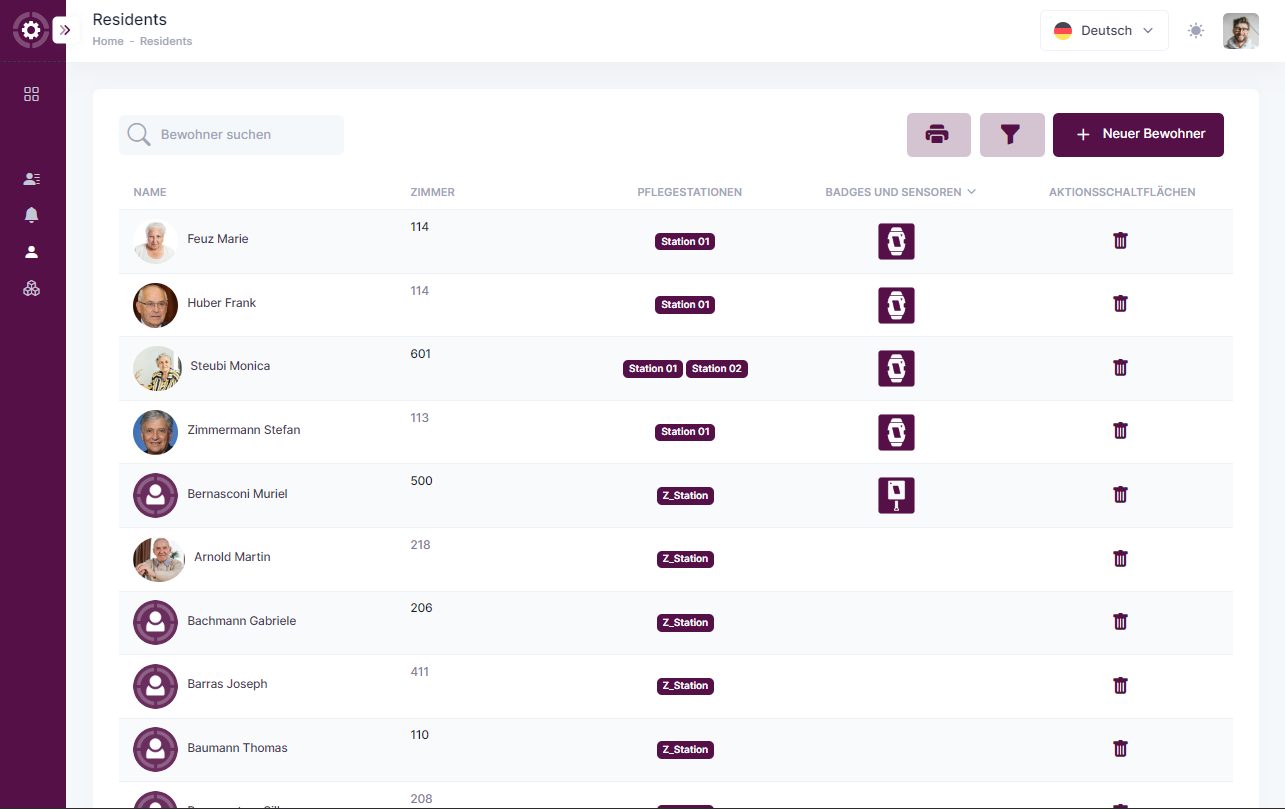The height and width of the screenshot is (809, 1285).
Task: Sort by Badges und Sensoren column
Action: [899, 192]
